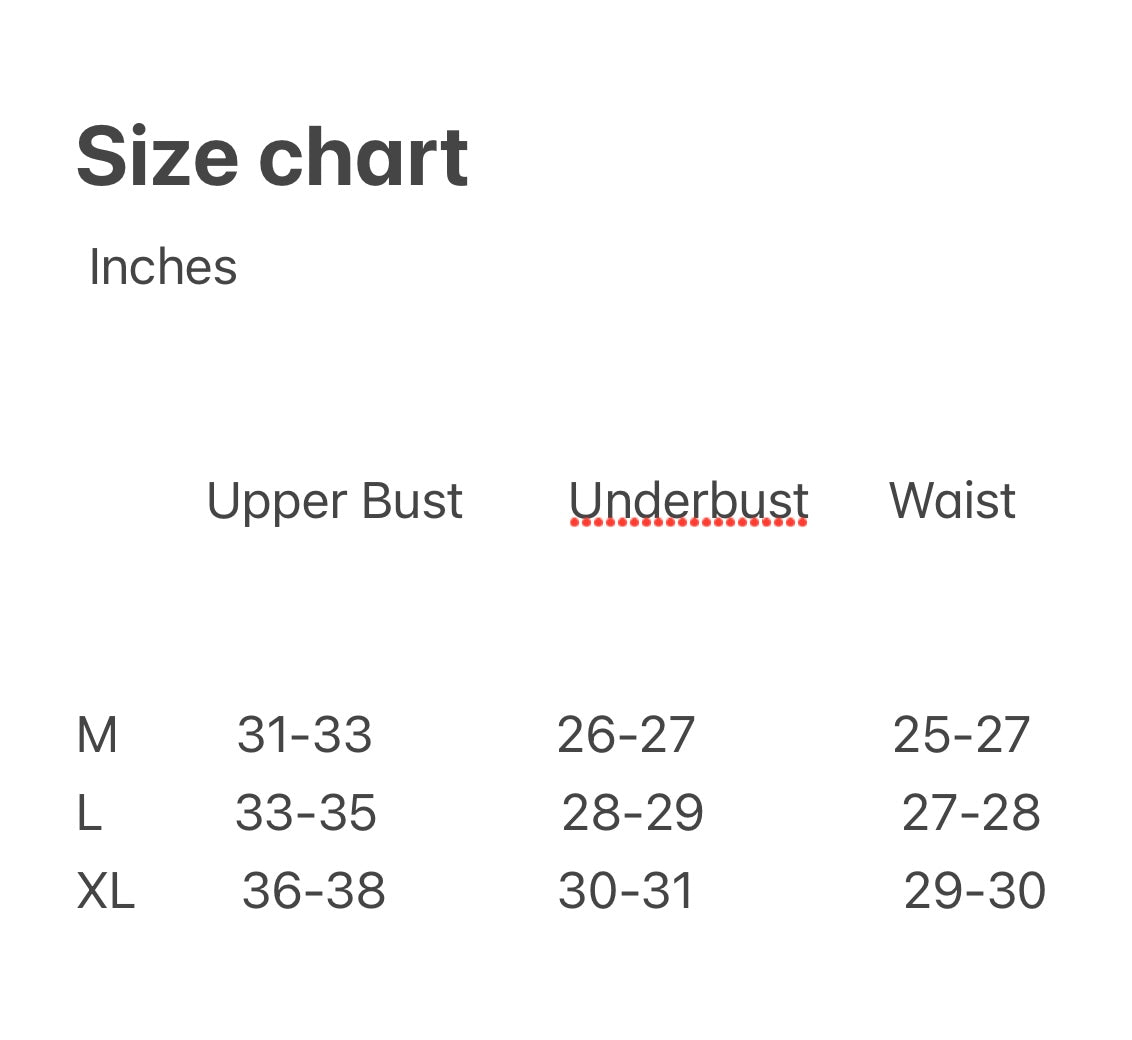This screenshot has height=1040, width=1132.
Task: Select the "Waist" column header
Action: (952, 500)
